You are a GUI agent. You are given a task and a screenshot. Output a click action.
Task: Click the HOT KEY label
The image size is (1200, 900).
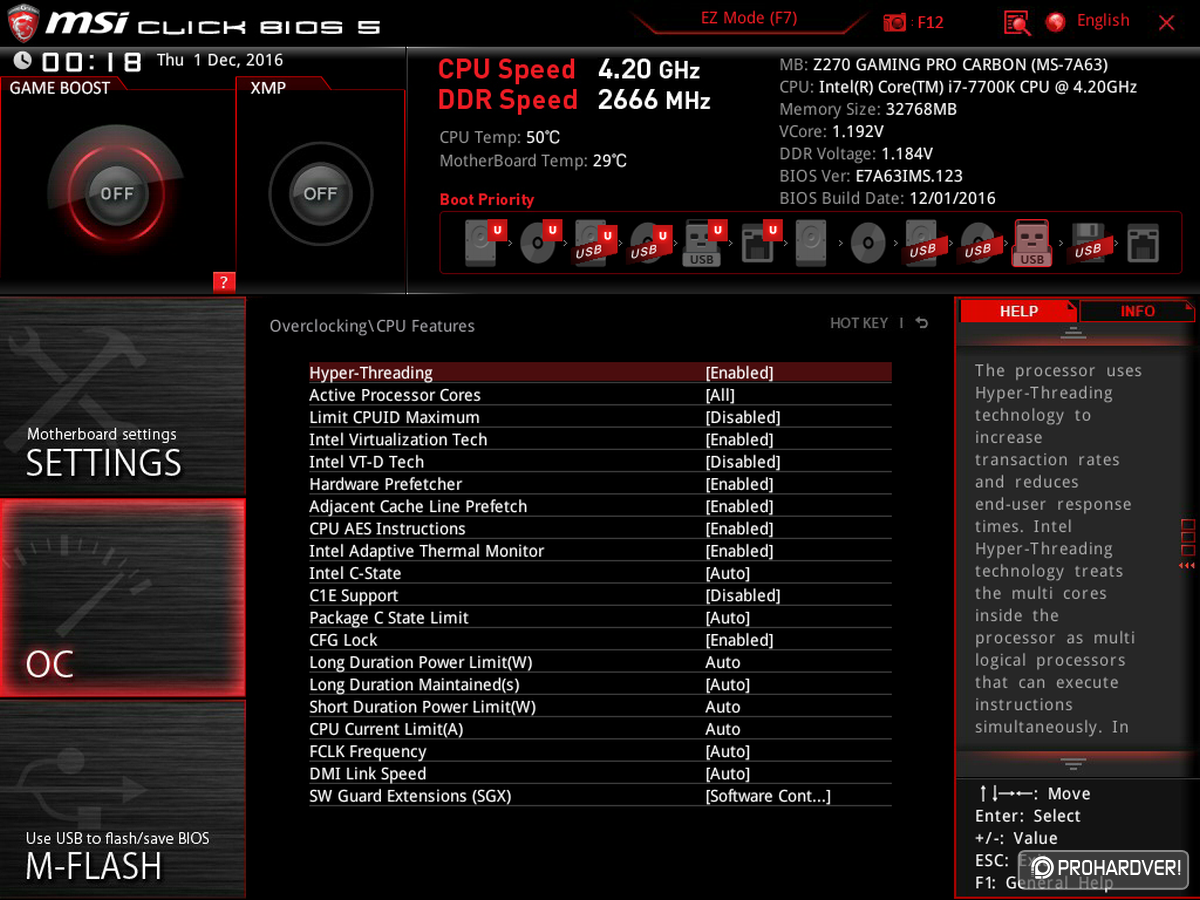pos(859,323)
